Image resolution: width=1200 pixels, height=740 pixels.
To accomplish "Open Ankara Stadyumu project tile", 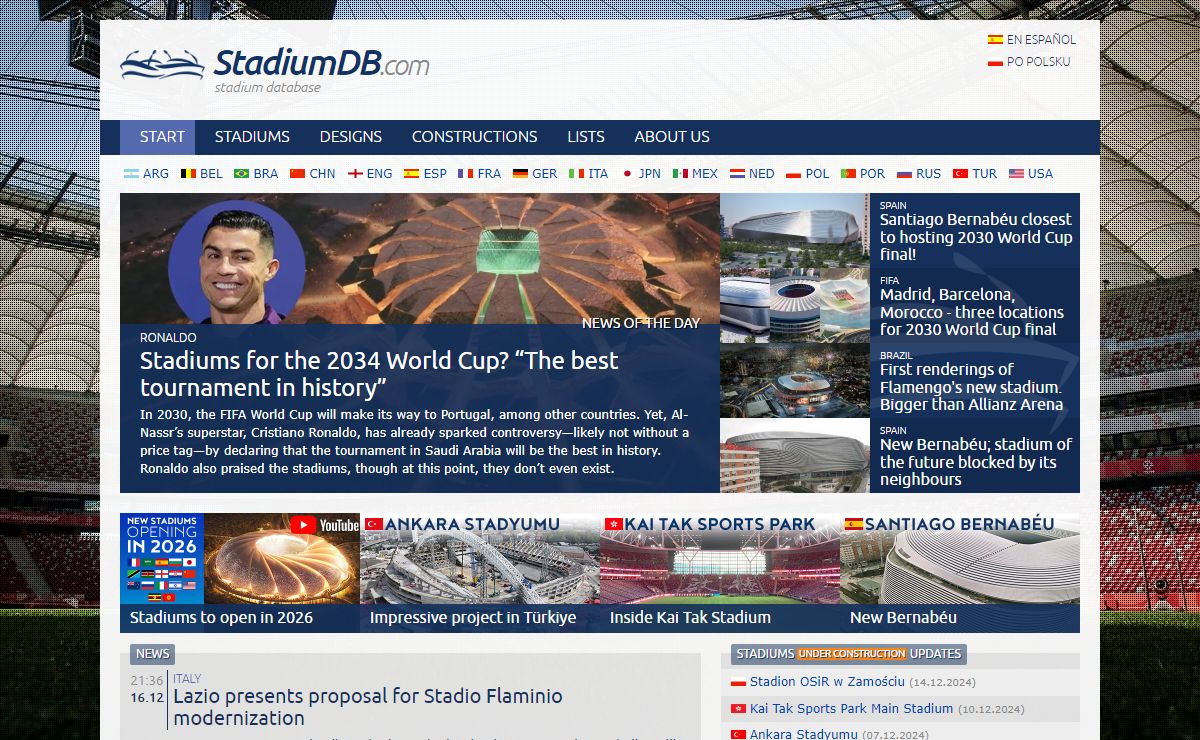I will pos(480,573).
